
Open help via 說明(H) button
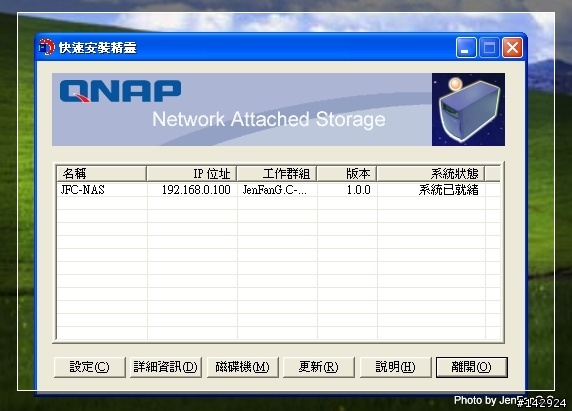pyautogui.click(x=395, y=367)
